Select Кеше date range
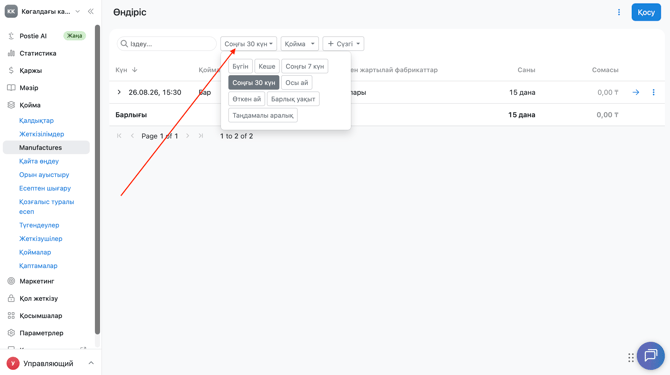This screenshot has width=670, height=375. [267, 66]
